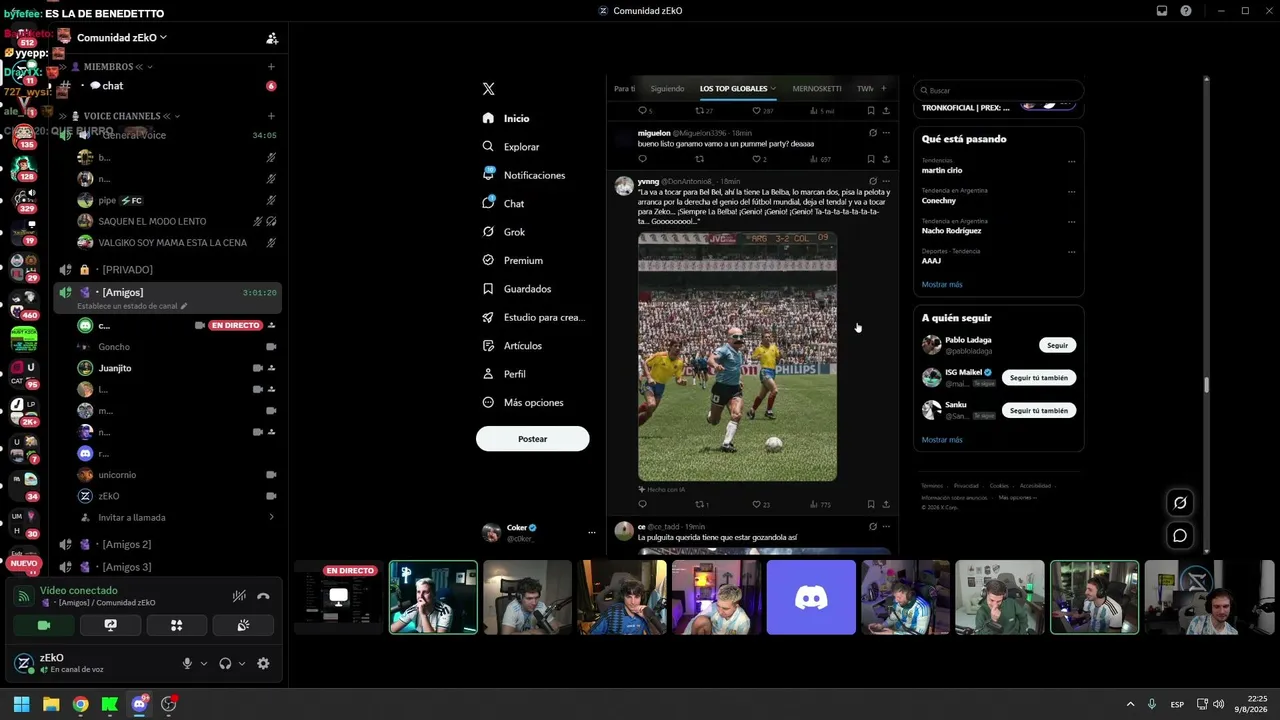Click the scrollbar thumb beside the stream

pyautogui.click(x=1206, y=385)
